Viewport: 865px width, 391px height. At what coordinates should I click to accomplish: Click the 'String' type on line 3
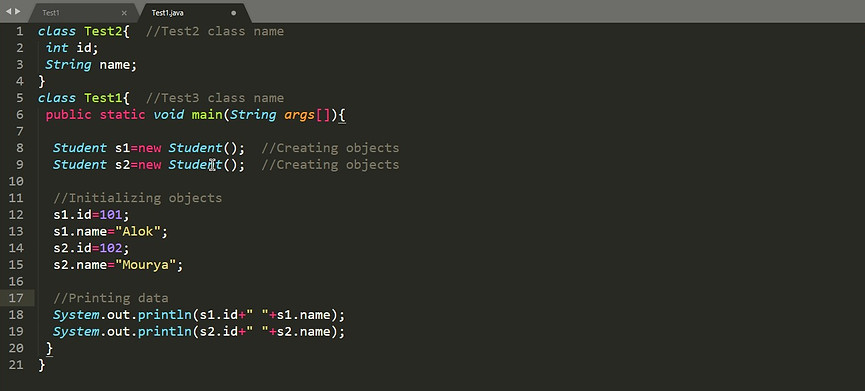coord(68,65)
